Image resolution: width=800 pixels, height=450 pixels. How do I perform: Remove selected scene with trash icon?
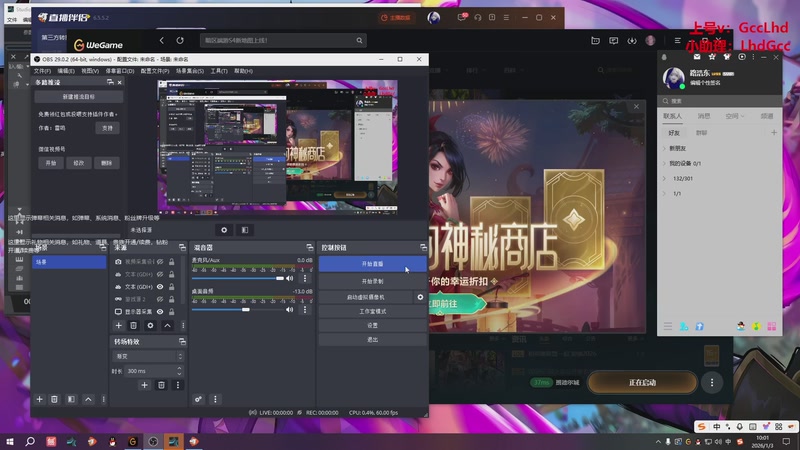pyautogui.click(x=54, y=399)
